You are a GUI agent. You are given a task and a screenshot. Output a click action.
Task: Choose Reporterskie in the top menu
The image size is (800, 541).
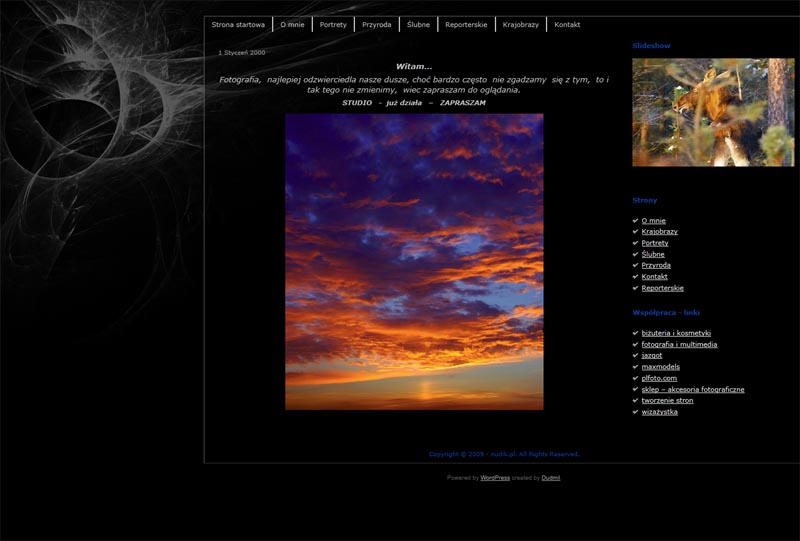point(466,24)
